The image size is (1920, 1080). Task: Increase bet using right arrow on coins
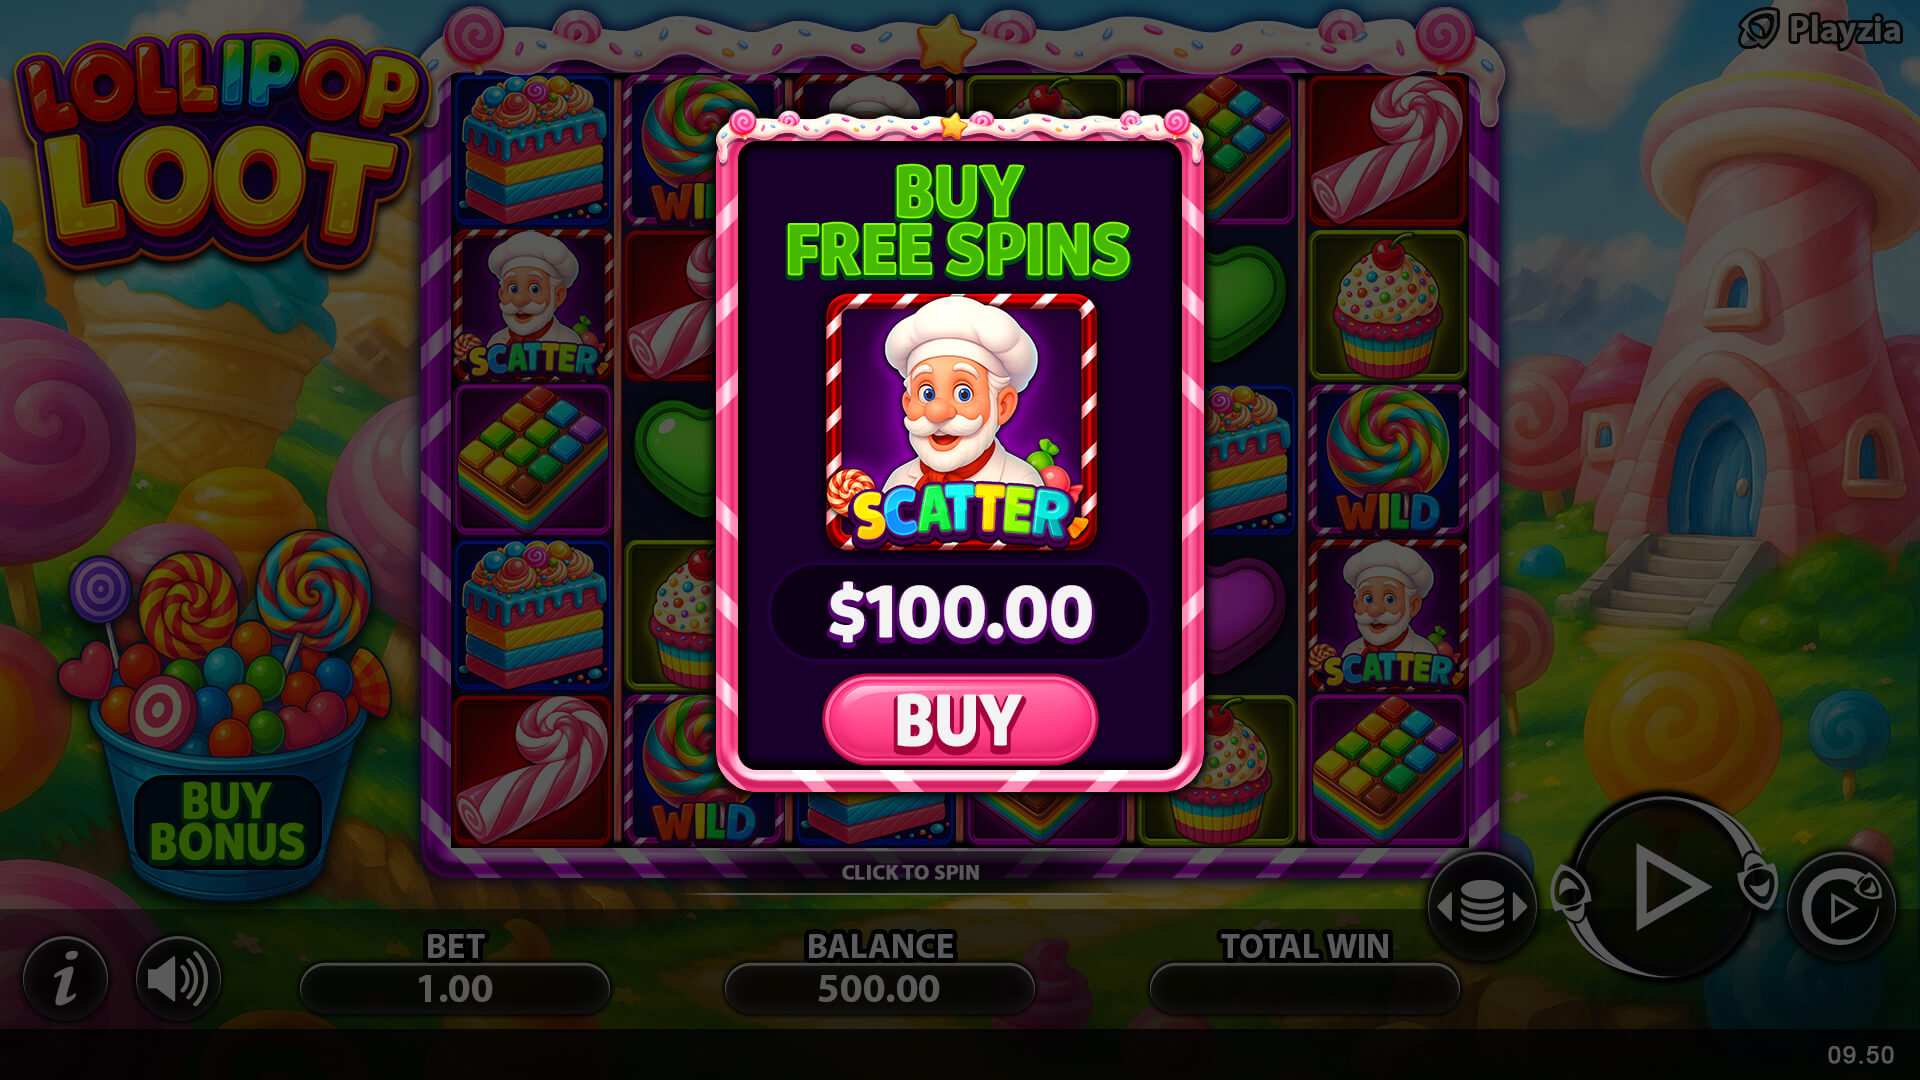(x=1520, y=907)
